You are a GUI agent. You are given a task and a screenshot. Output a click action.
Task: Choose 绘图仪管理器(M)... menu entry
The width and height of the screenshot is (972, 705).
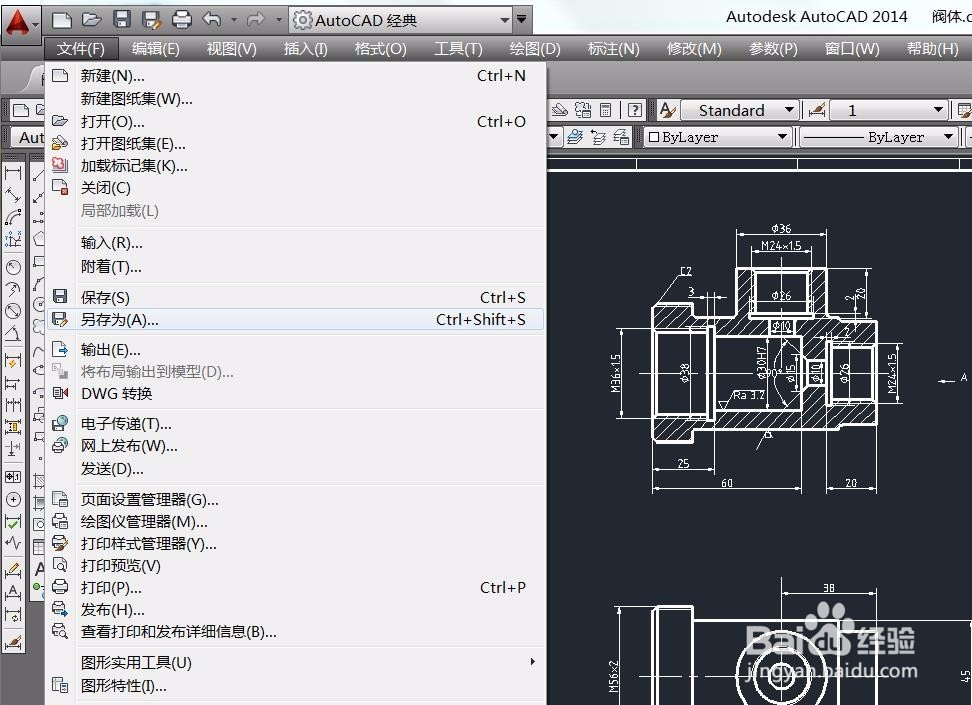pyautogui.click(x=295, y=522)
